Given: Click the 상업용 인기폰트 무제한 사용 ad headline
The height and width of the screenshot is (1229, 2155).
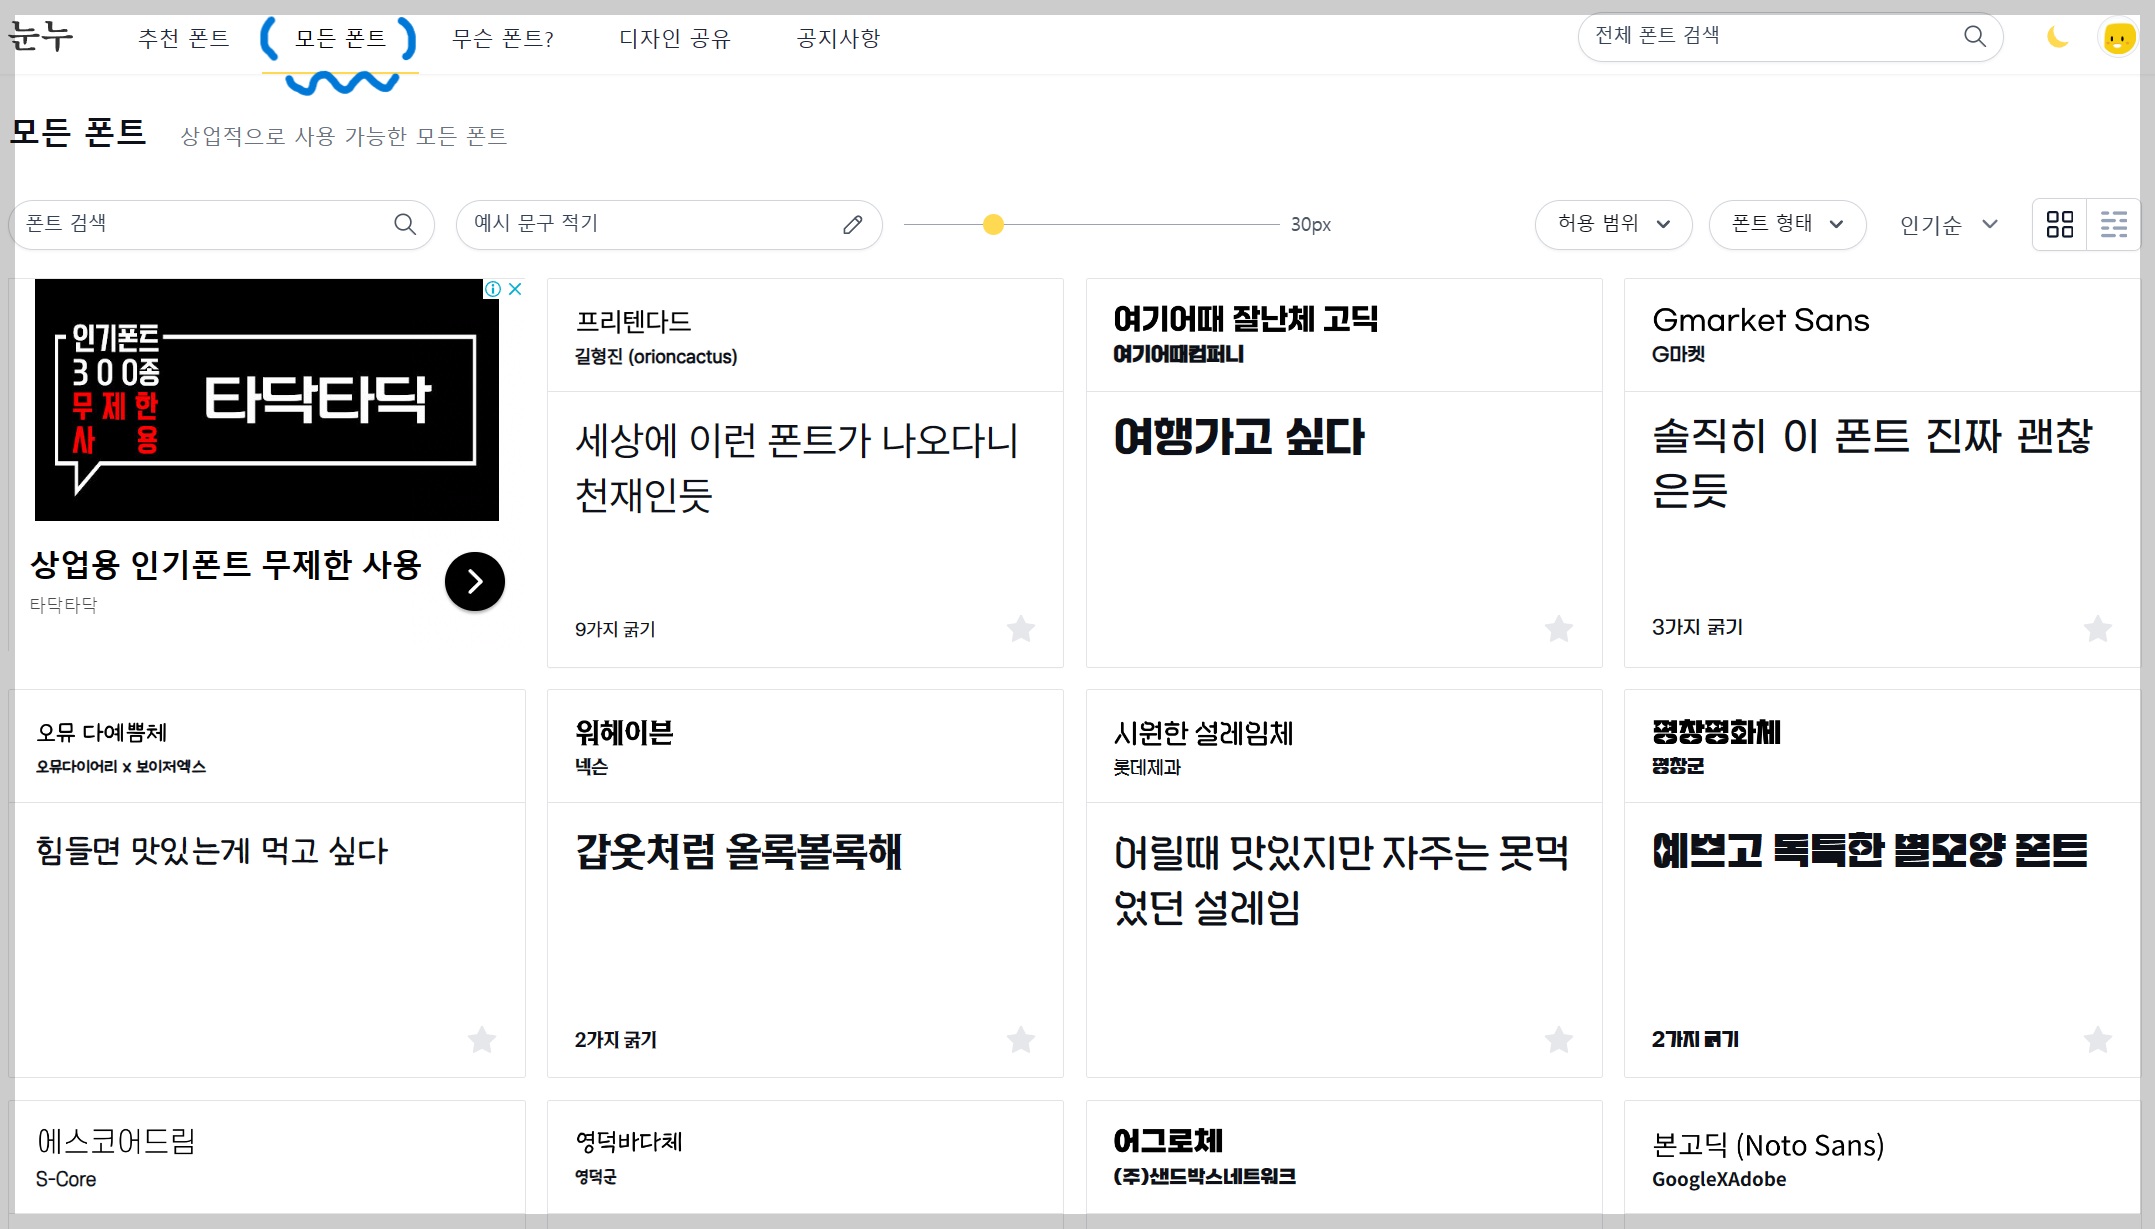Looking at the screenshot, I should point(226,565).
